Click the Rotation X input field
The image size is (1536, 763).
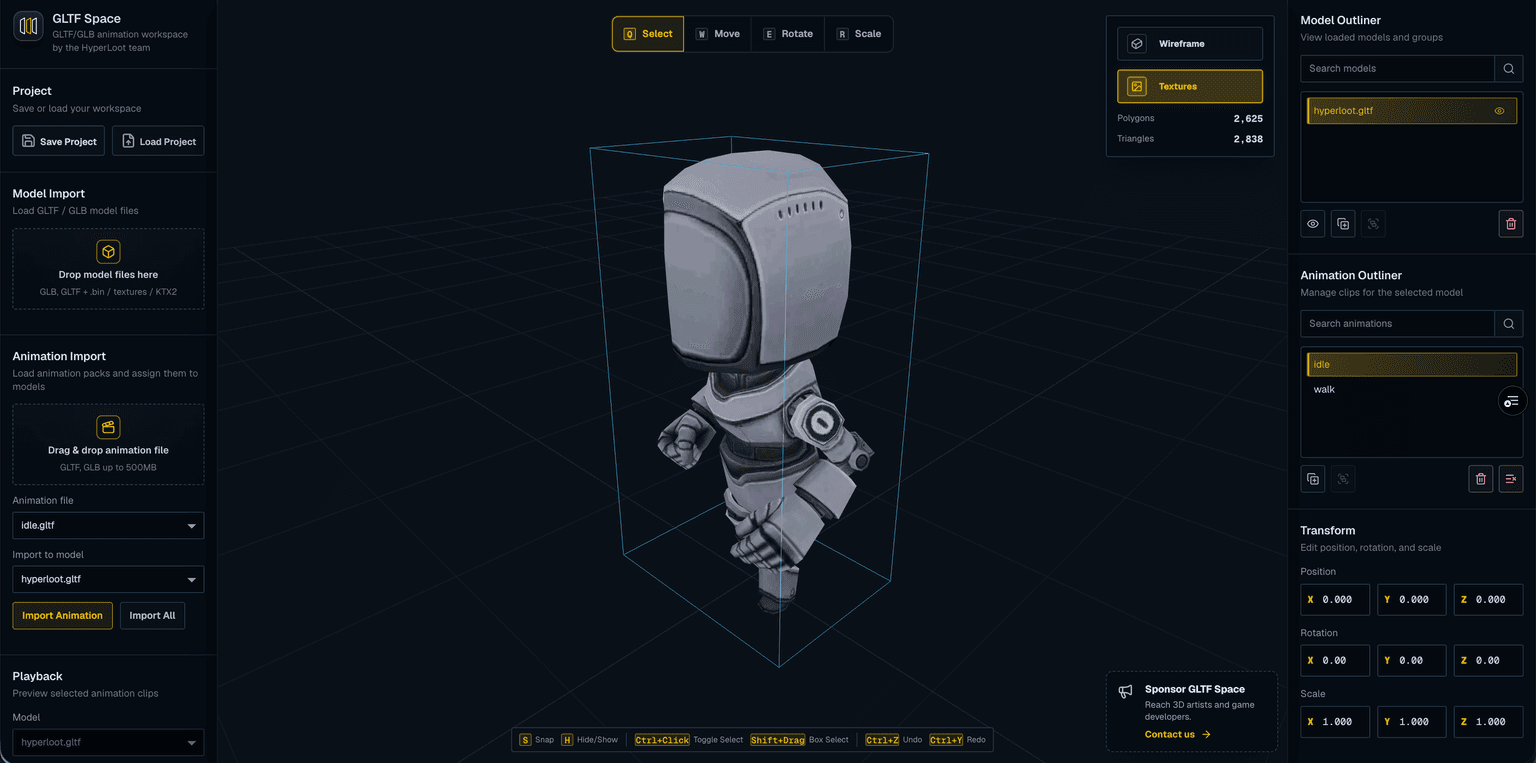[x=1335, y=660]
